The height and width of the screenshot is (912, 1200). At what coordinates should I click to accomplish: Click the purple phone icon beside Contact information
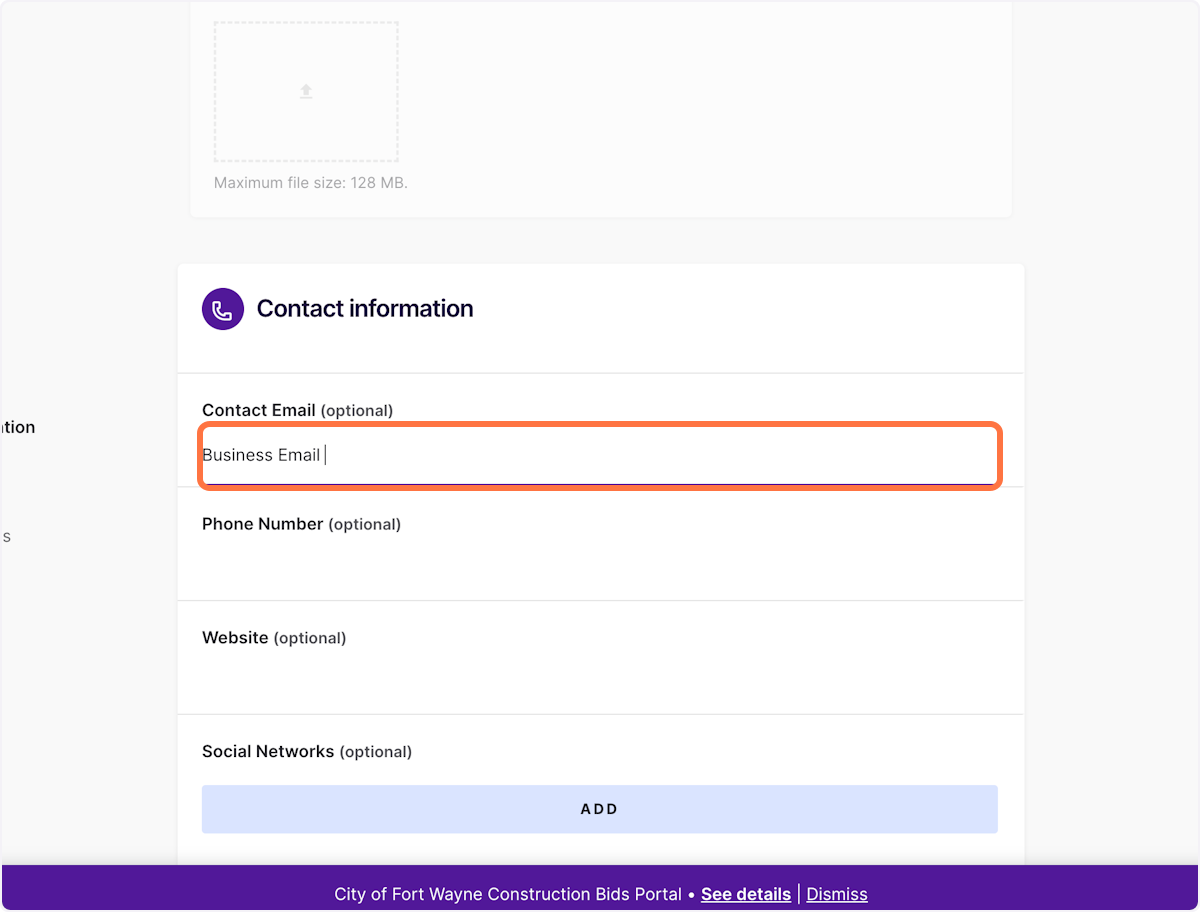(223, 309)
